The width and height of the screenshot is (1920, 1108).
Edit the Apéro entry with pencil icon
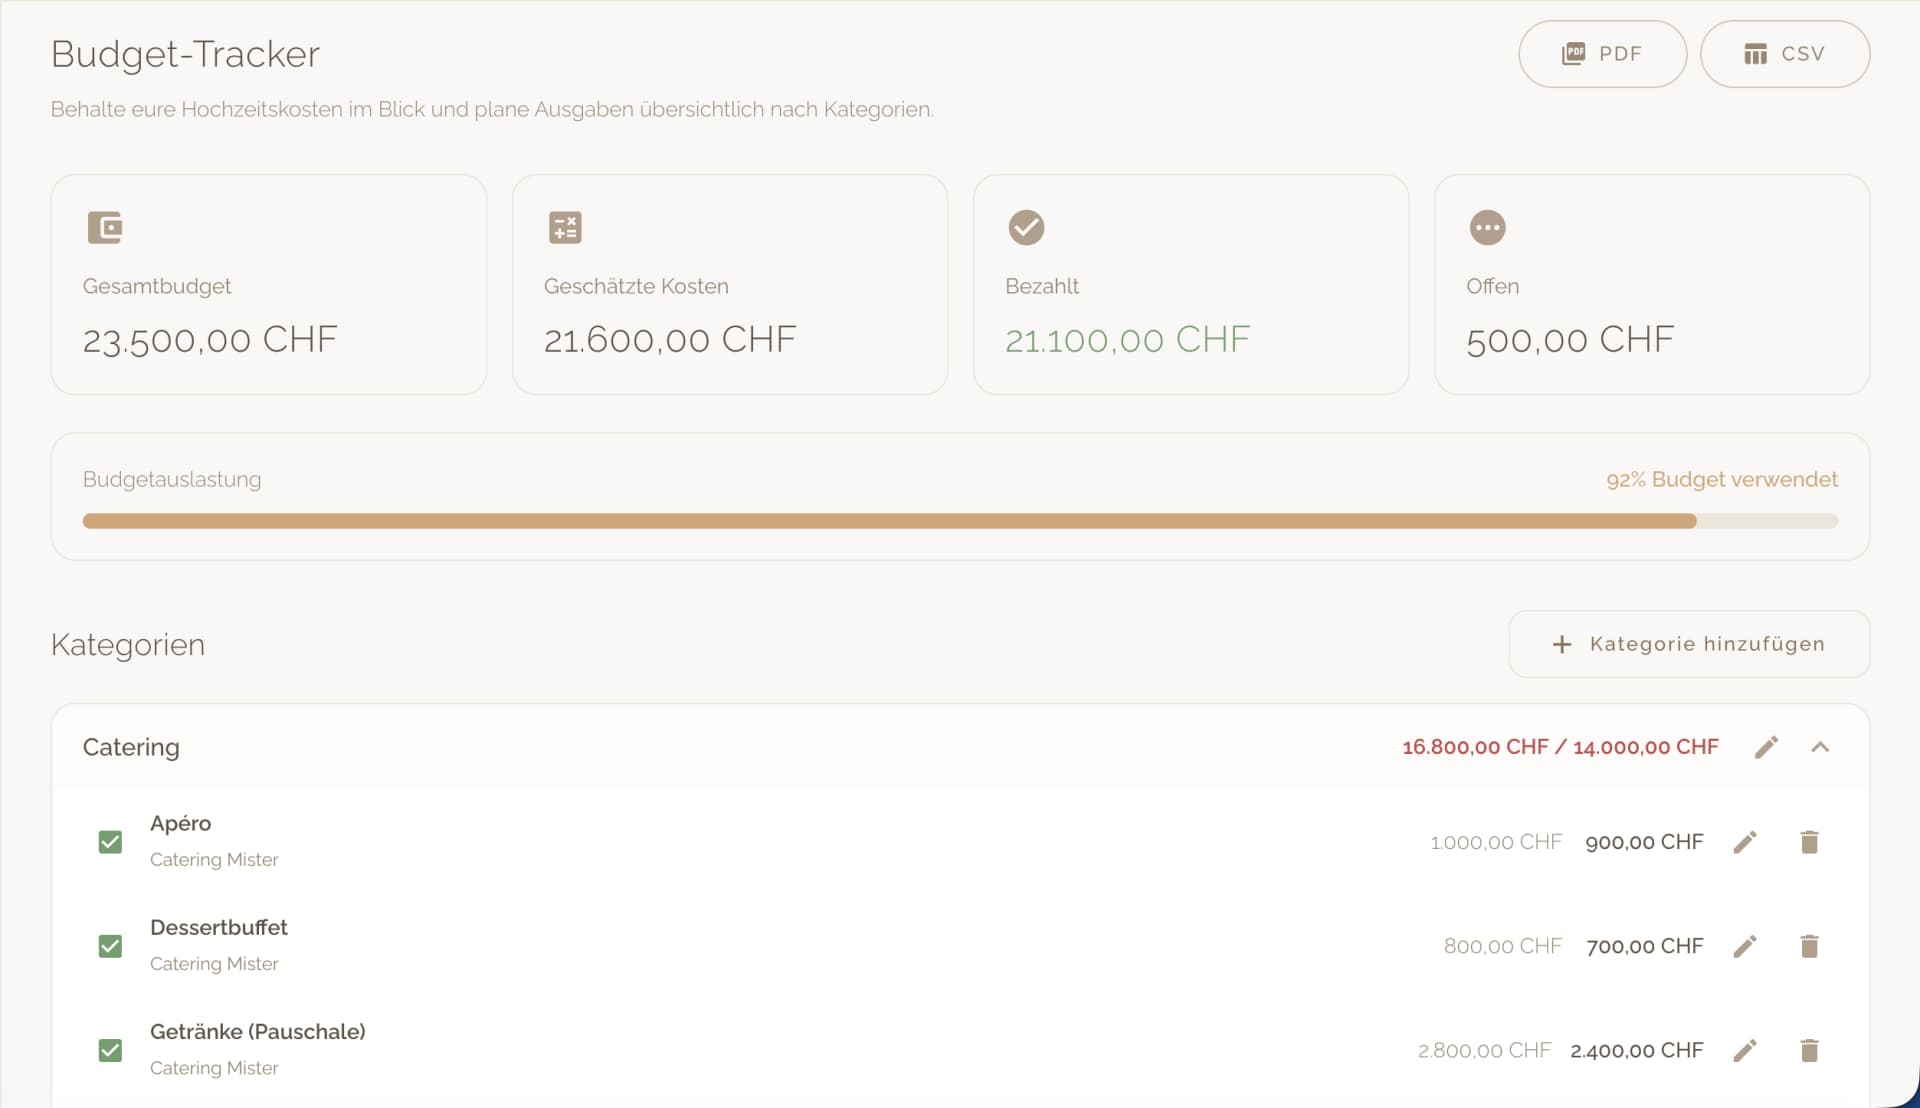pos(1745,842)
